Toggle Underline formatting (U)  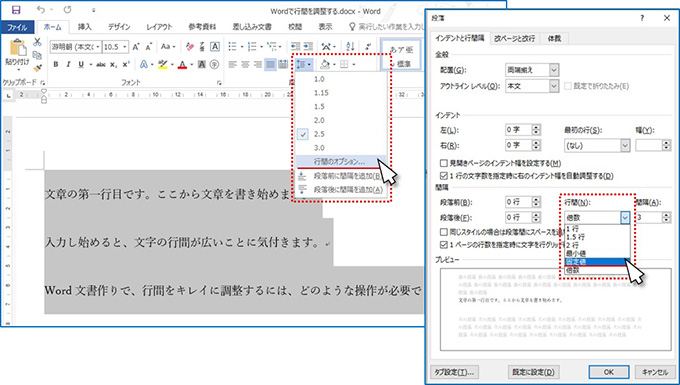coord(81,65)
